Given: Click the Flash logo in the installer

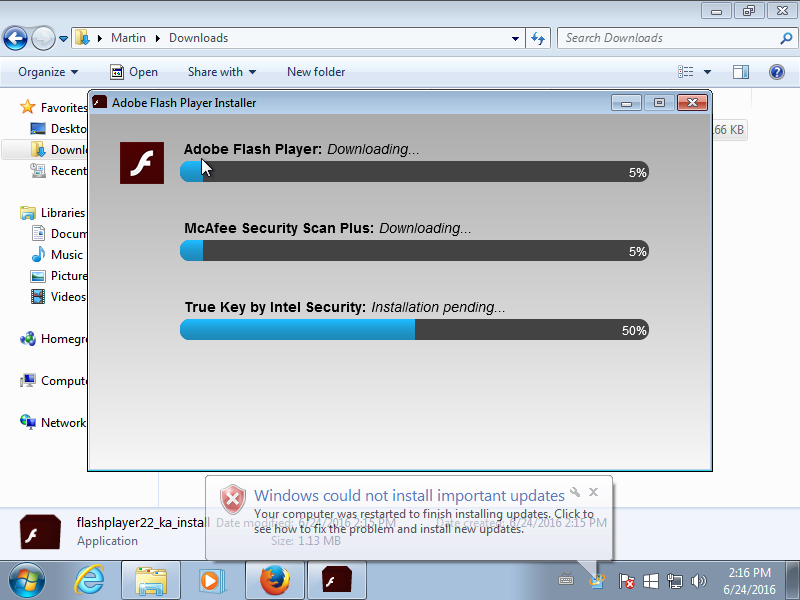Looking at the screenshot, I should 142,163.
